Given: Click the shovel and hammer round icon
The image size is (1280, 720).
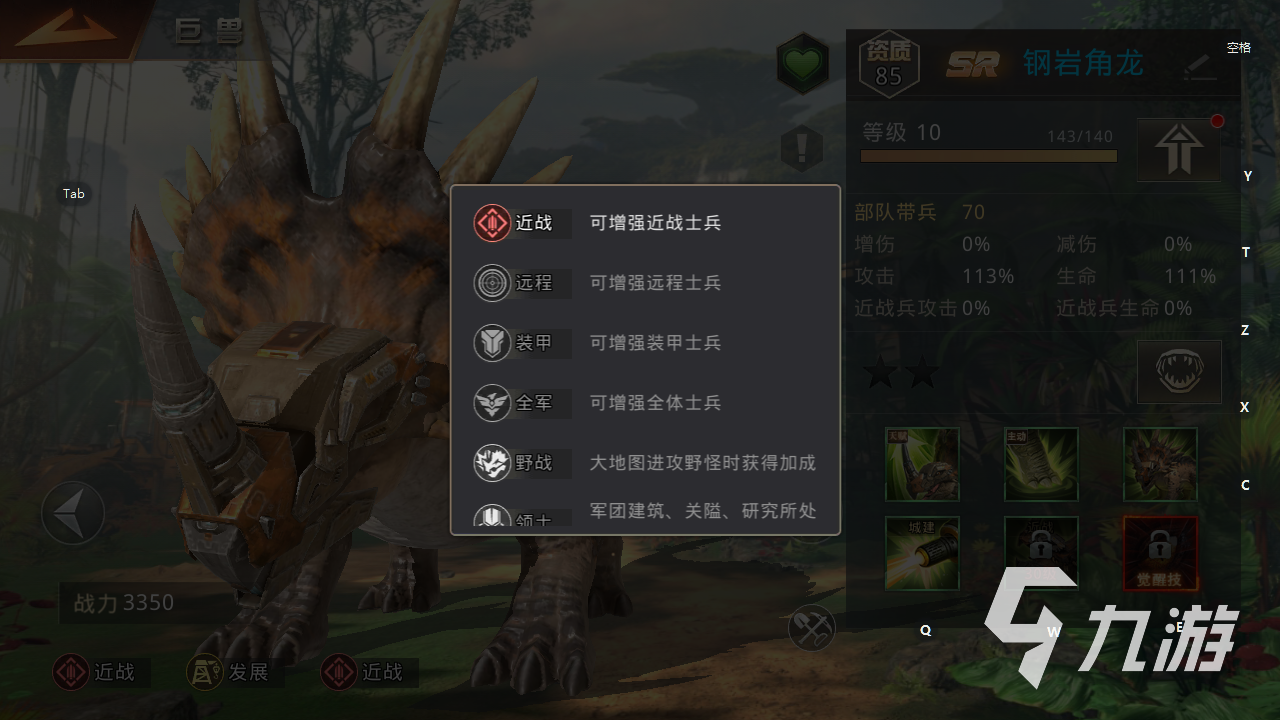Looking at the screenshot, I should tap(811, 628).
